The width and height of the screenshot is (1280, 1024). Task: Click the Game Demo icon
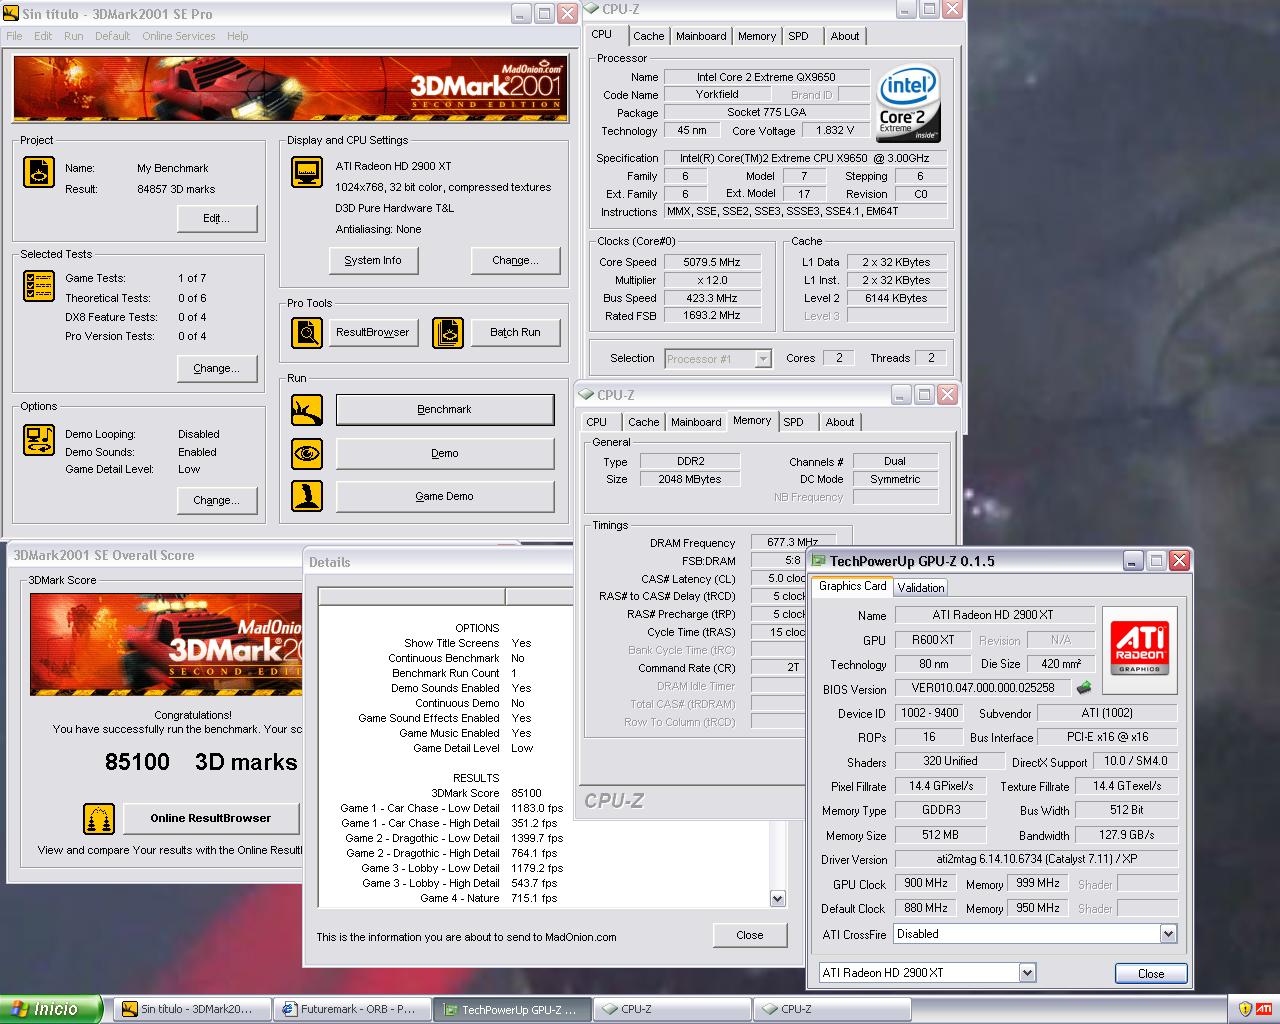click(x=307, y=496)
